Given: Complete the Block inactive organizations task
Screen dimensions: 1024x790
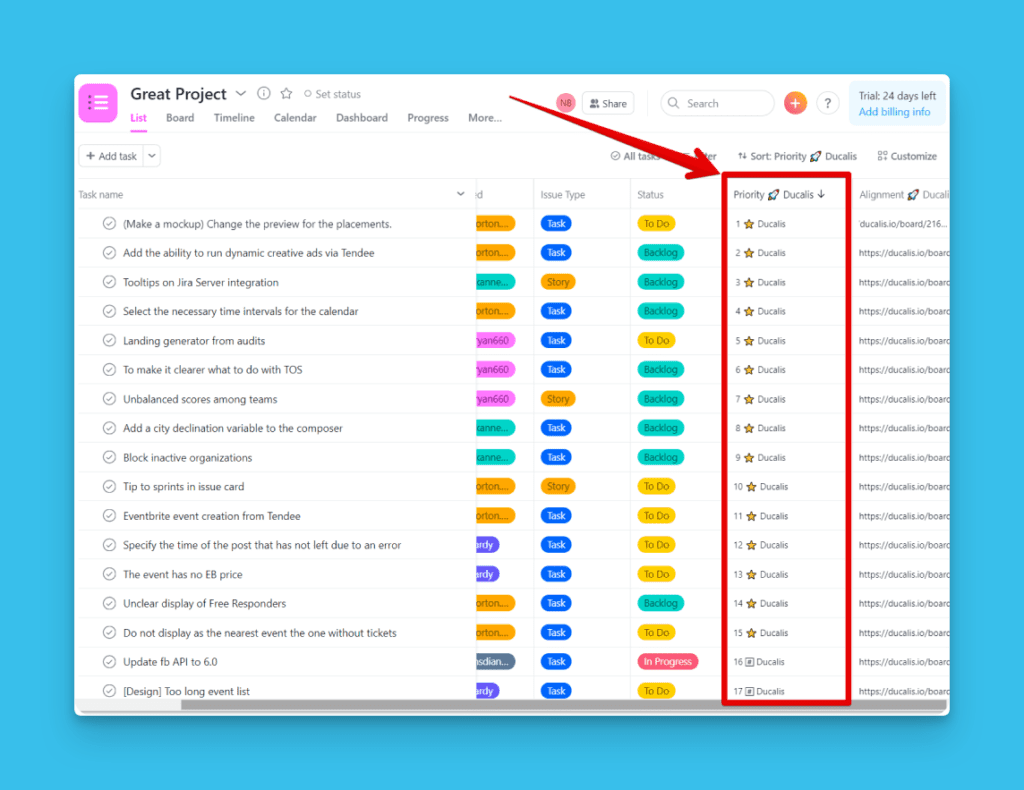Looking at the screenshot, I should click(108, 456).
